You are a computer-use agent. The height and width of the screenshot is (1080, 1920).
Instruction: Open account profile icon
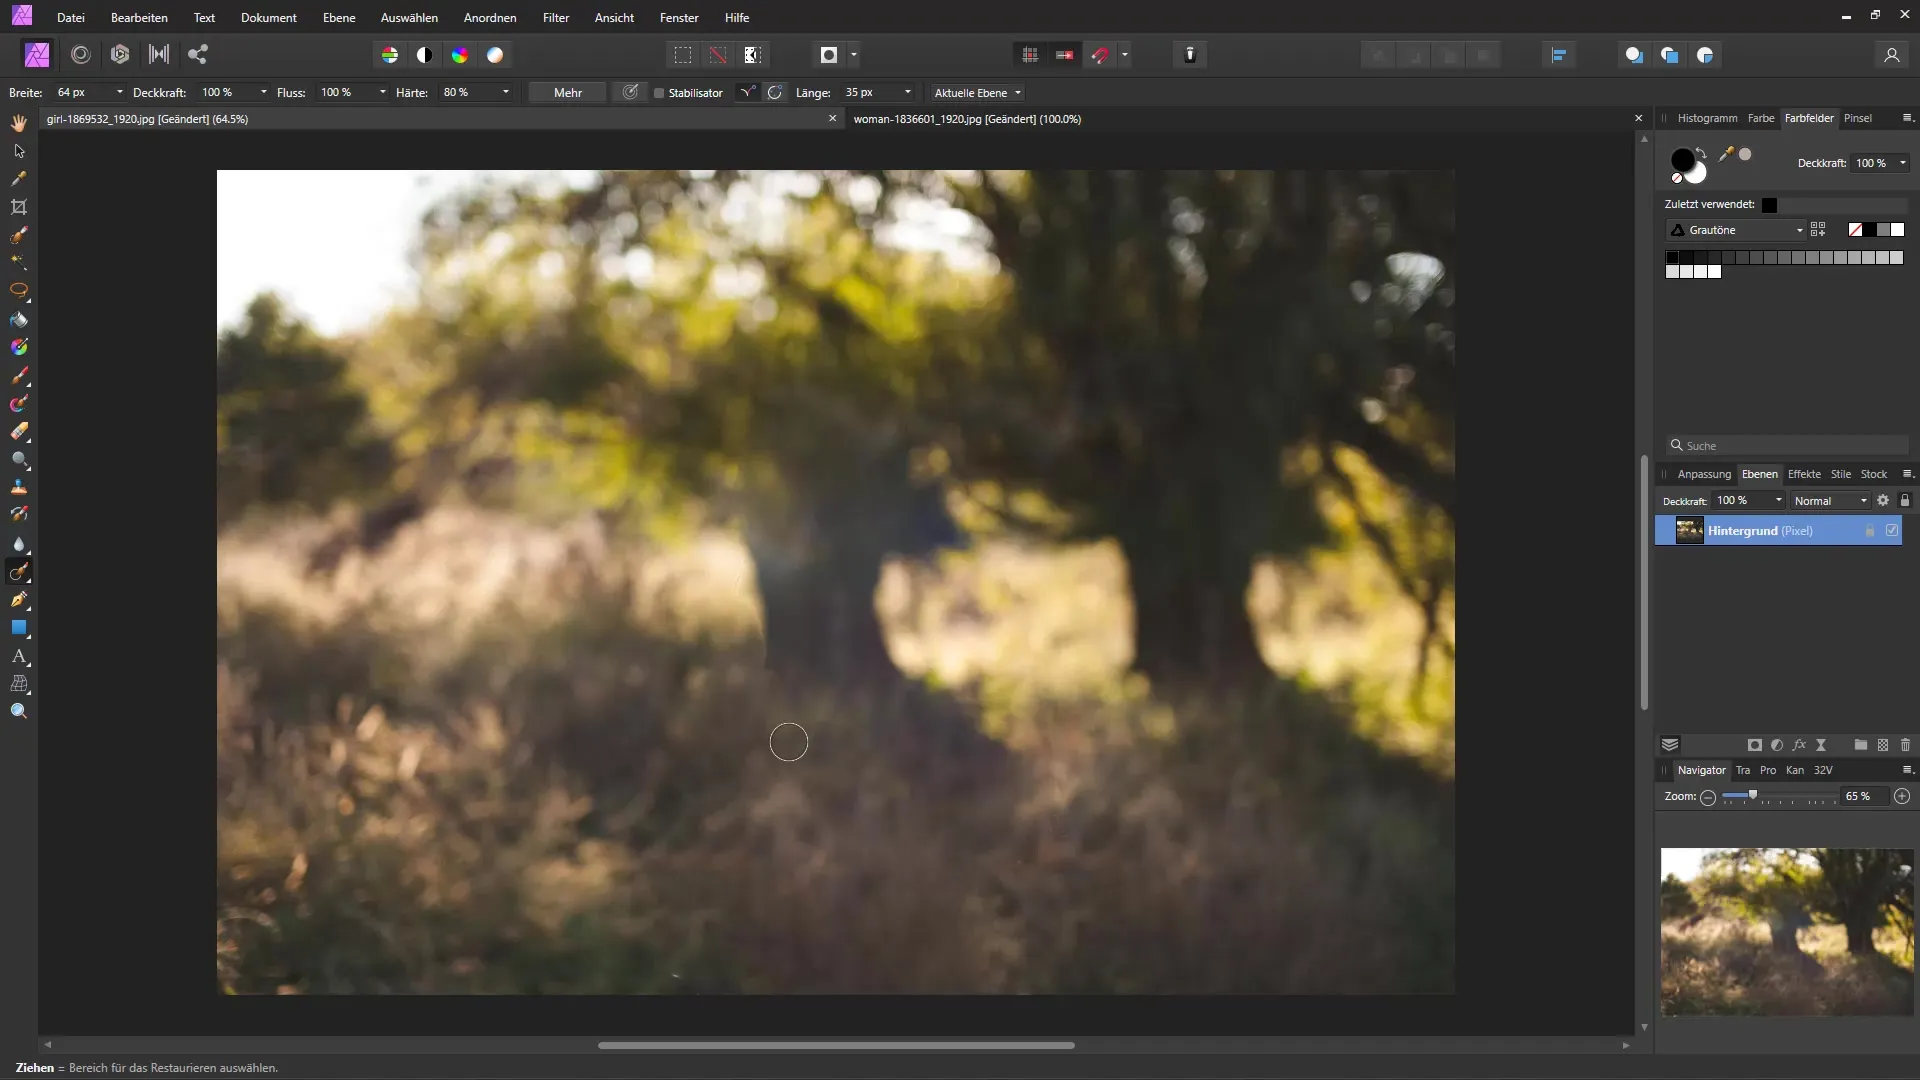[x=1891, y=55]
